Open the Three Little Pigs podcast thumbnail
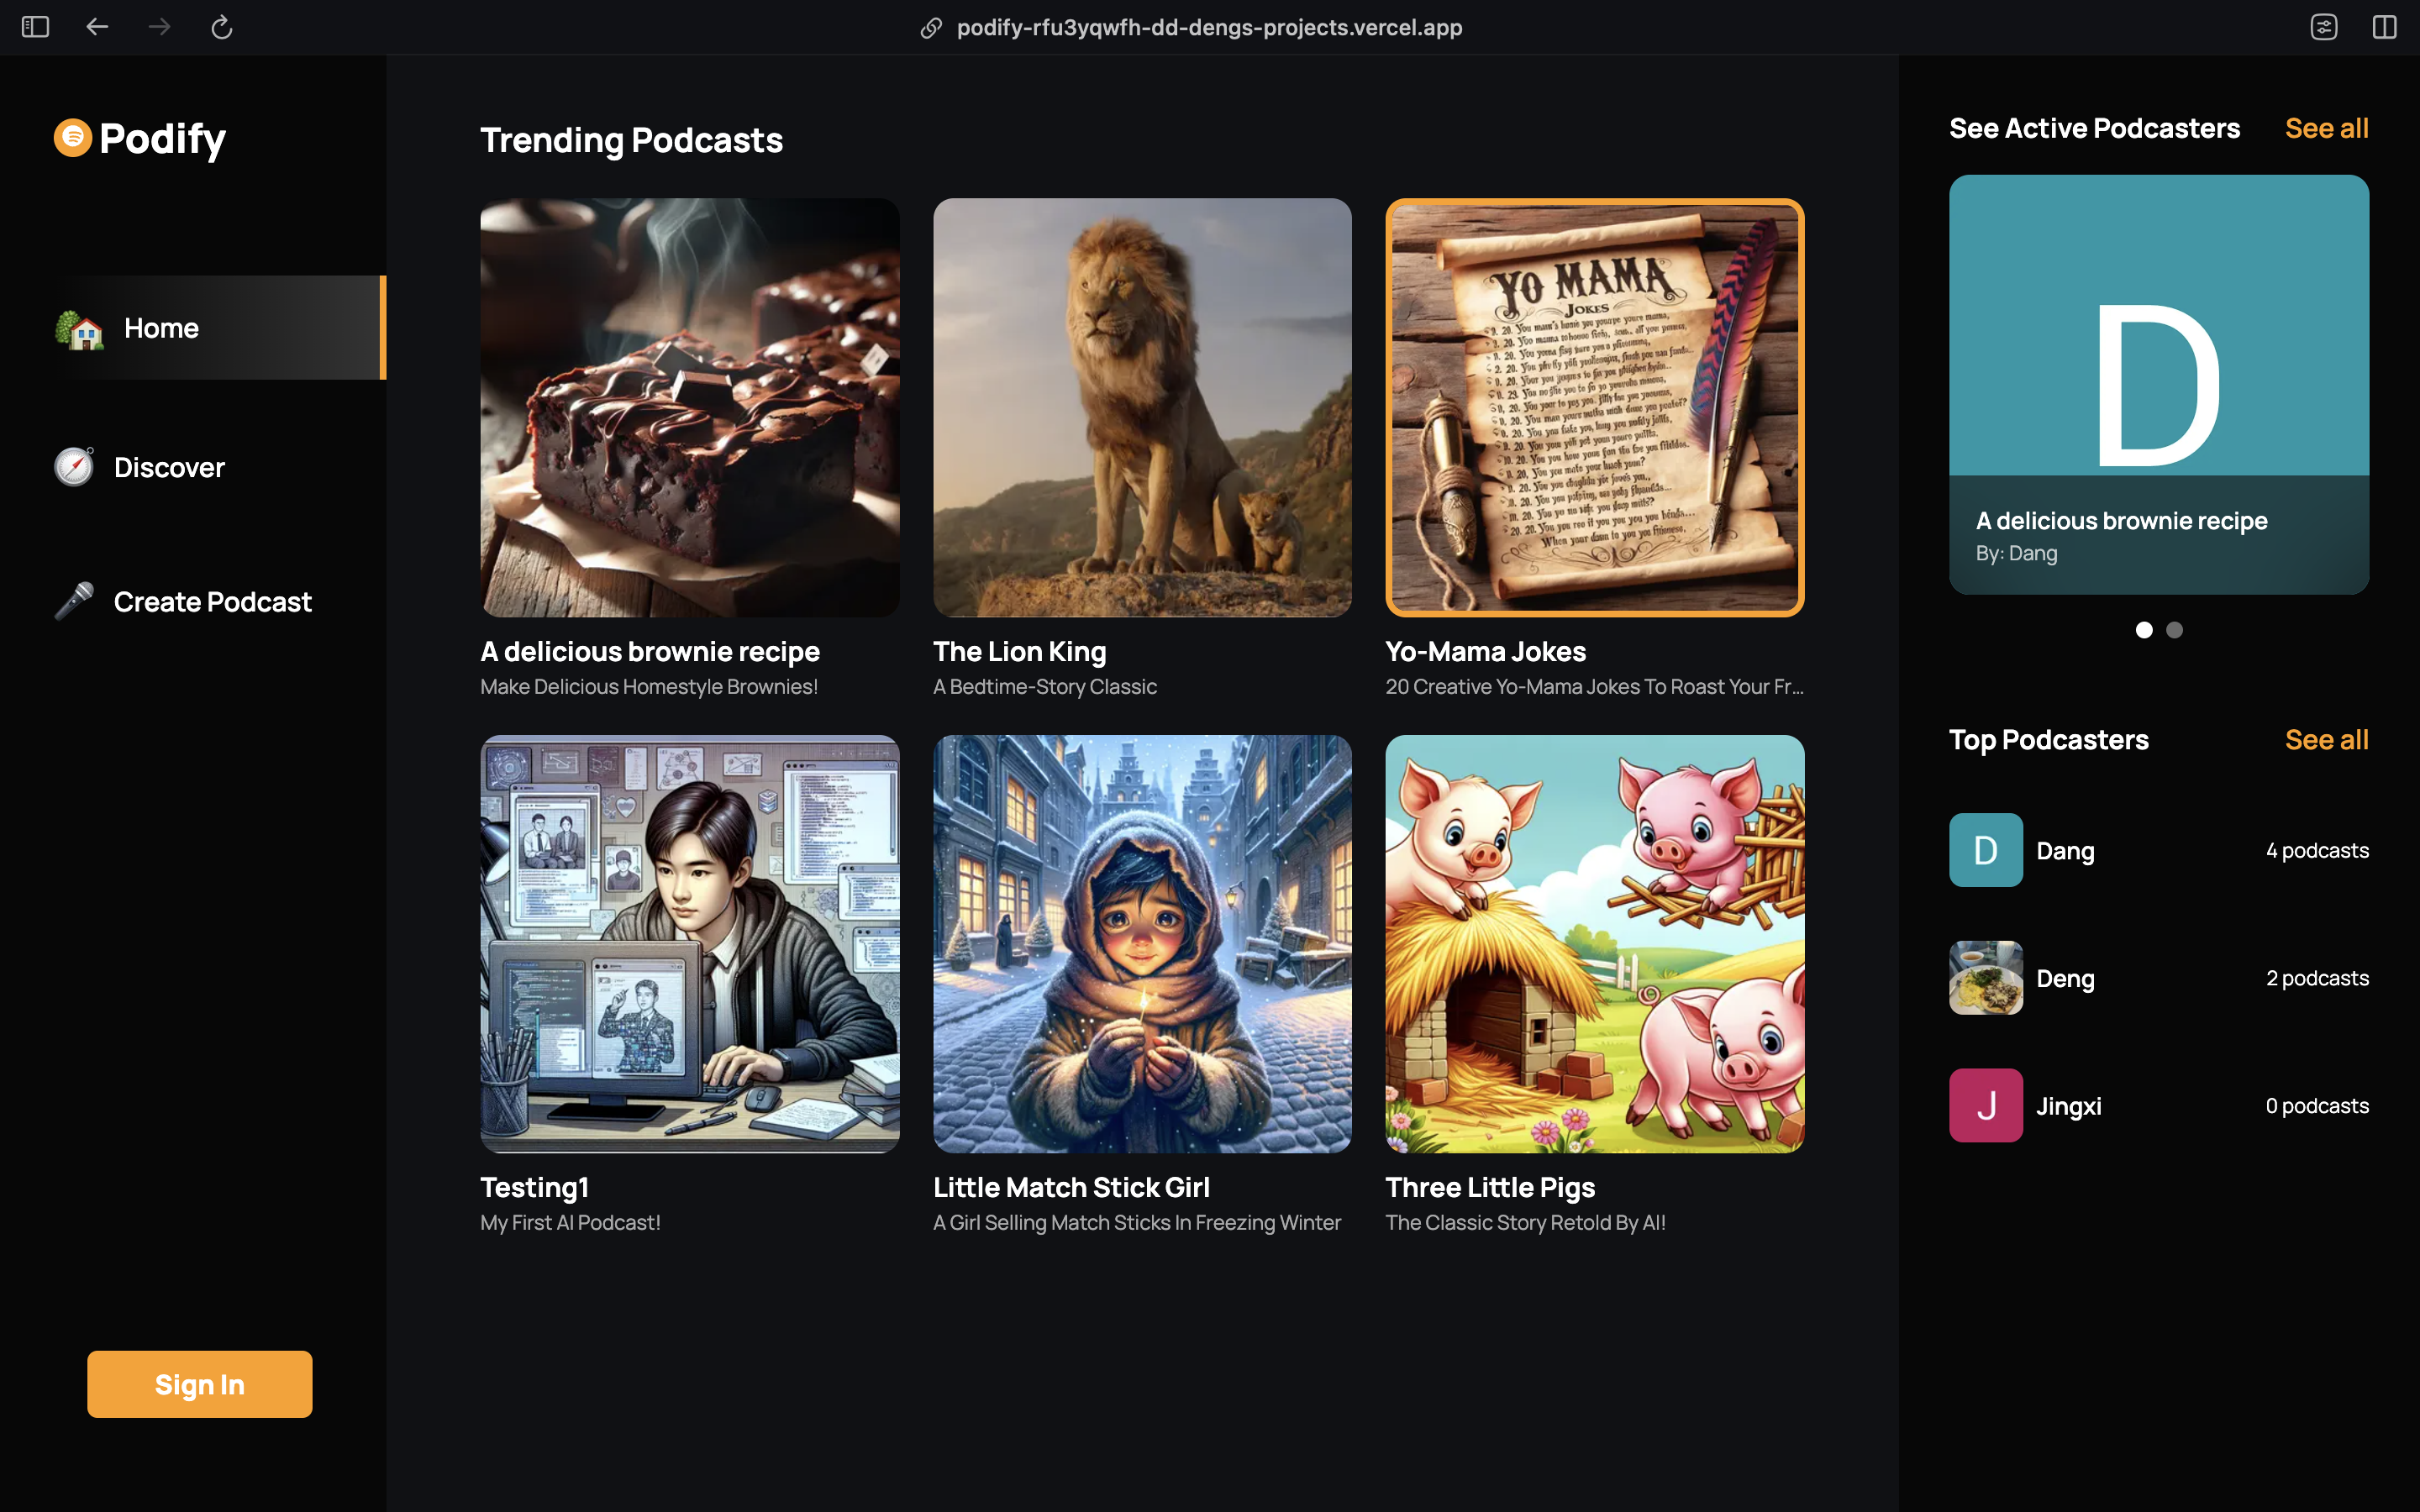This screenshot has width=2420, height=1512. pos(1594,942)
